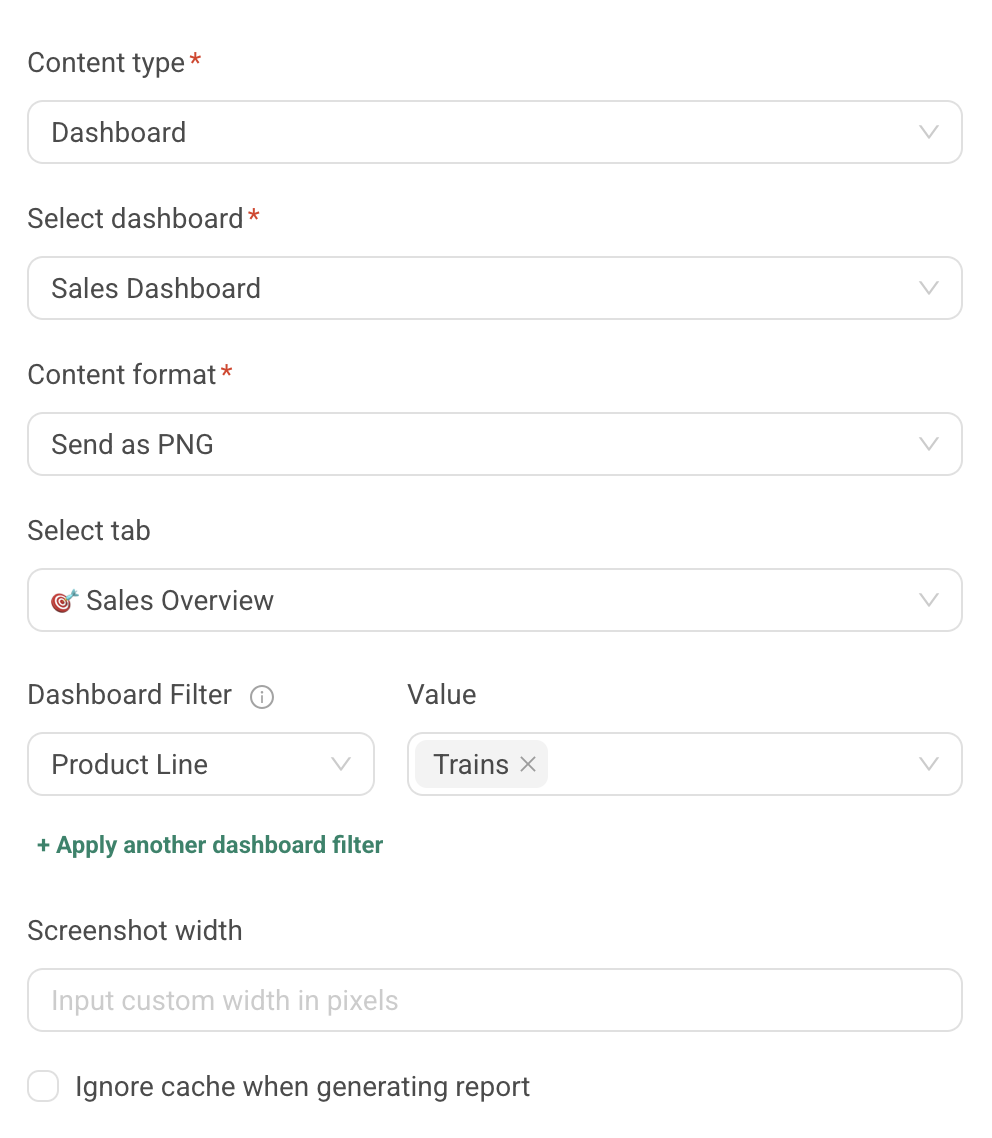Open the Content format dropdown

point(495,444)
